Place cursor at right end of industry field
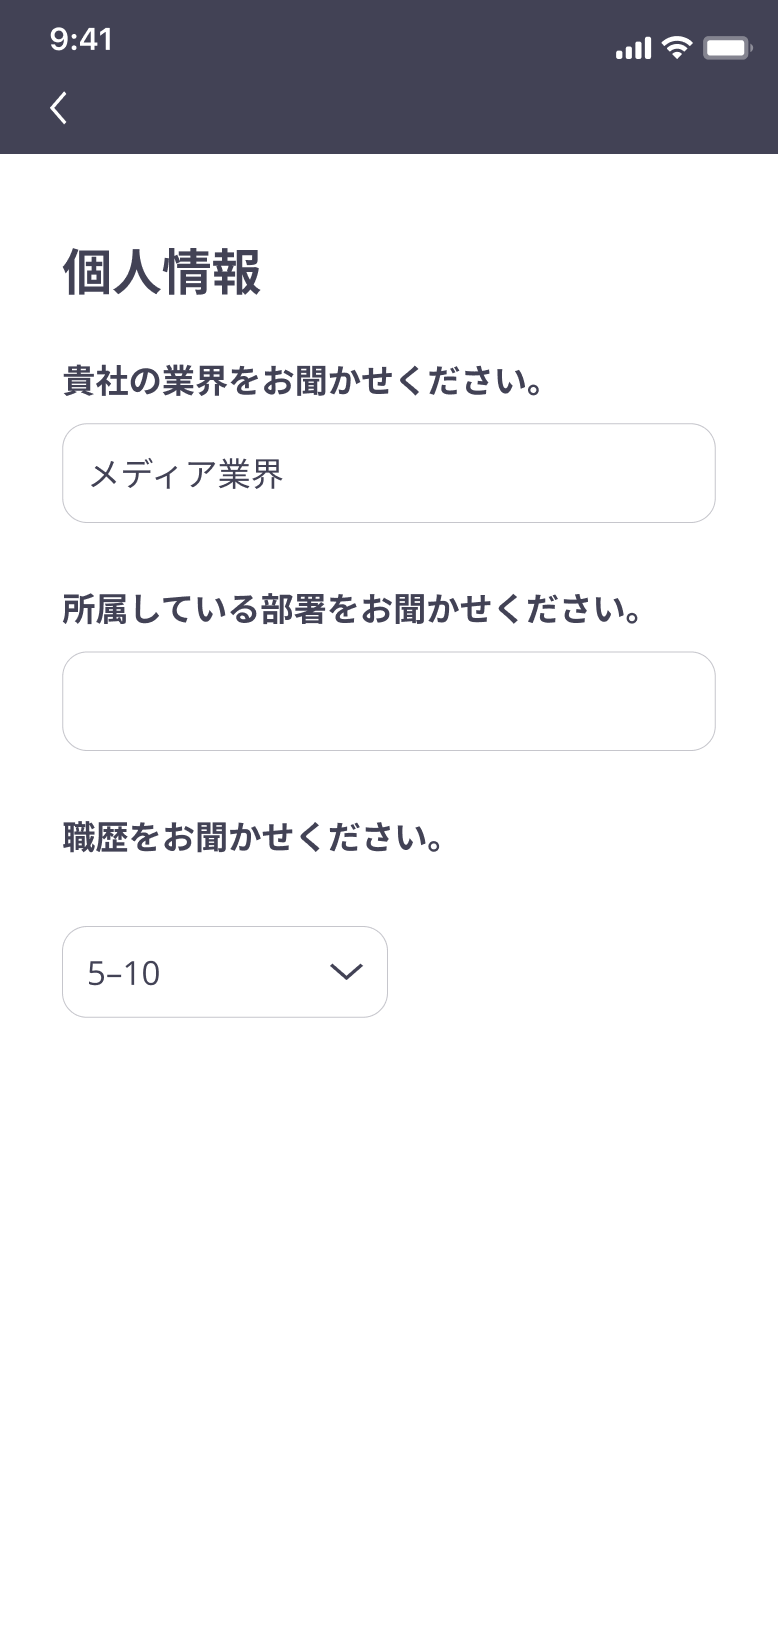This screenshot has width=778, height=1648. (690, 473)
